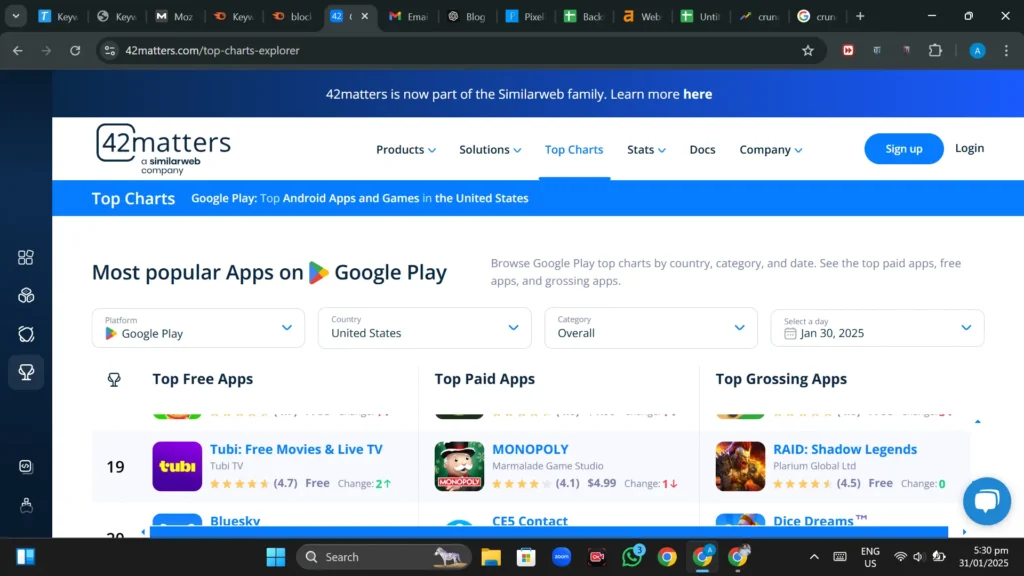Open Zoom from taskbar

pos(562,557)
